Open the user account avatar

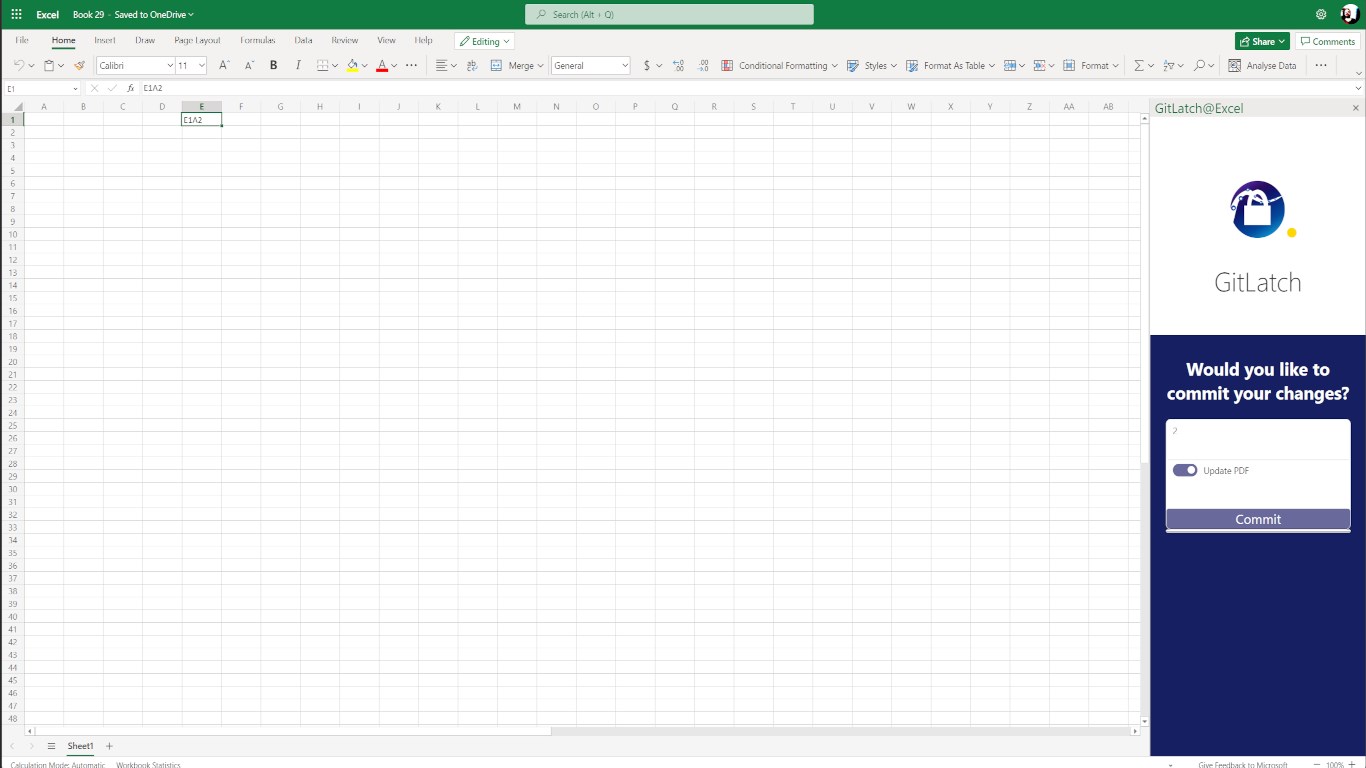coord(1349,14)
